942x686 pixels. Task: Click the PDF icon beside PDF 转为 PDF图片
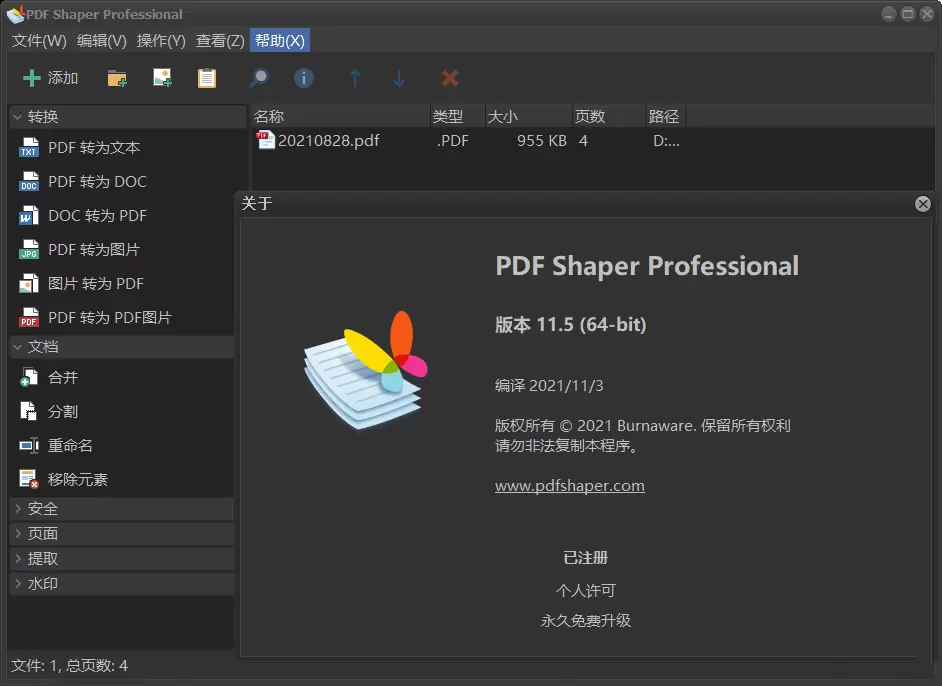pyautogui.click(x=29, y=317)
